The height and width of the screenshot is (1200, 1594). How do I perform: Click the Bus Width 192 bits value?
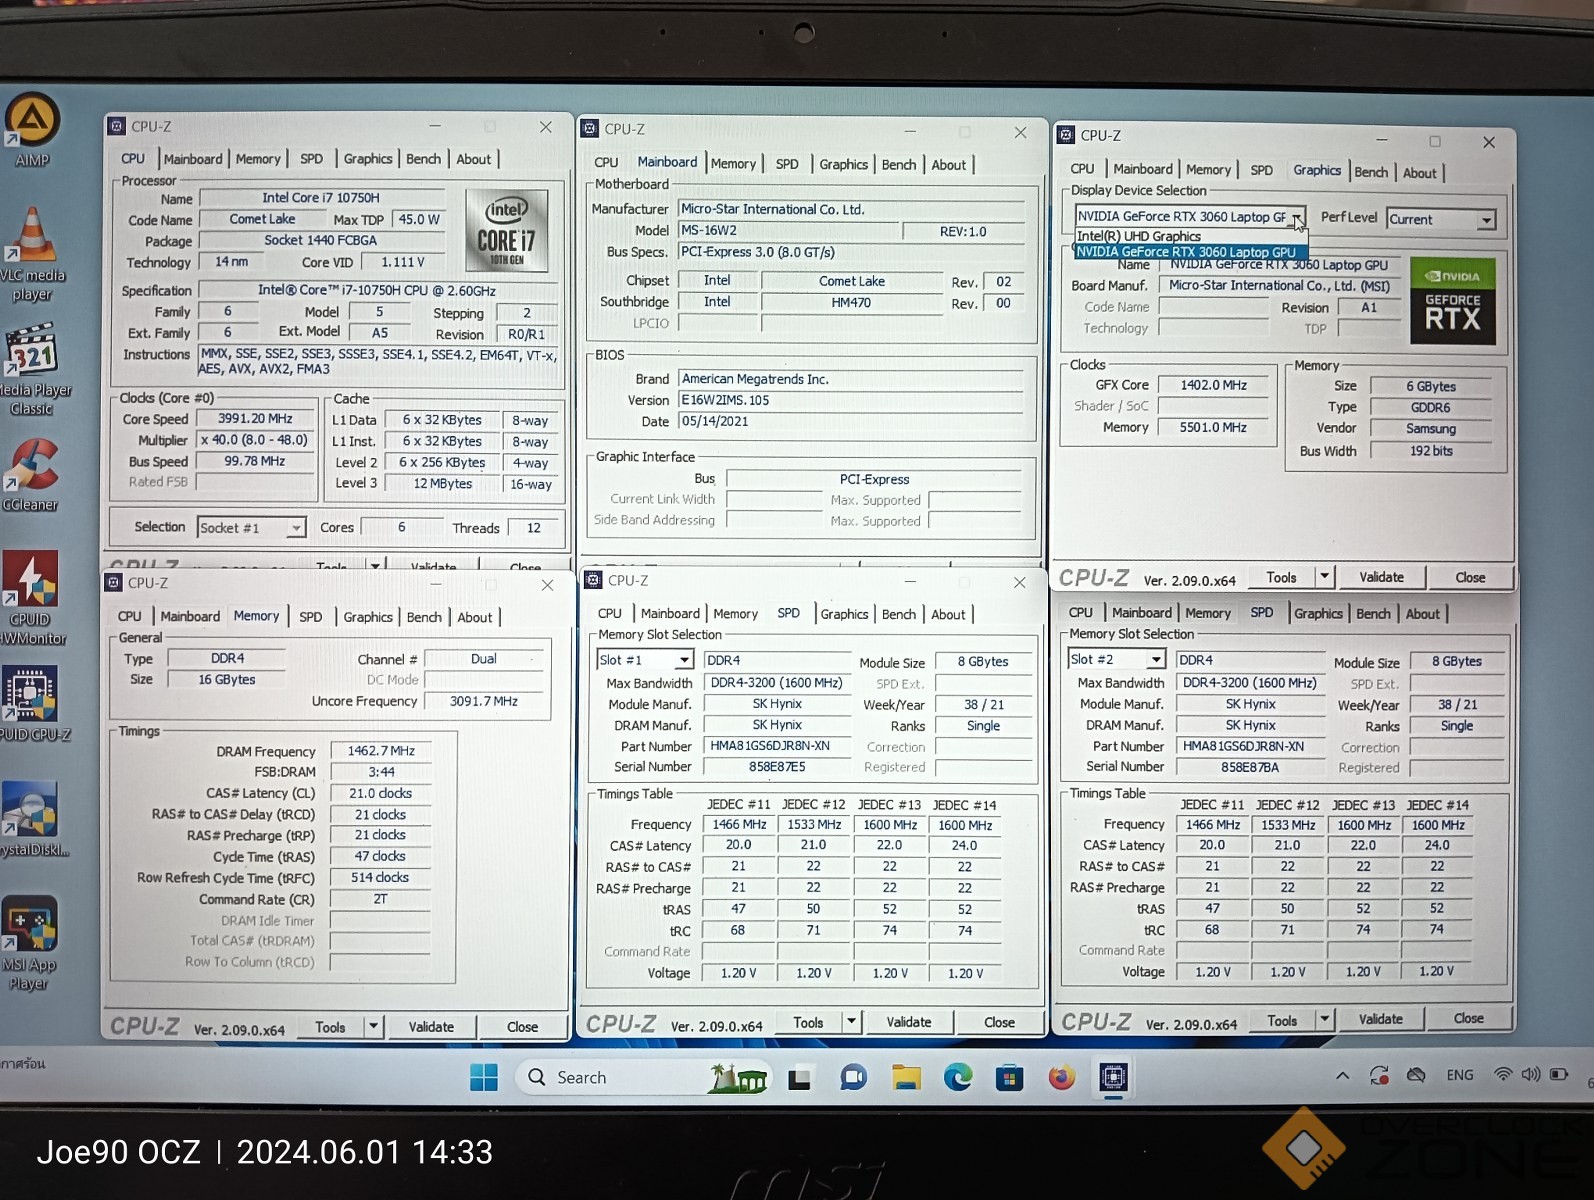(x=1431, y=451)
